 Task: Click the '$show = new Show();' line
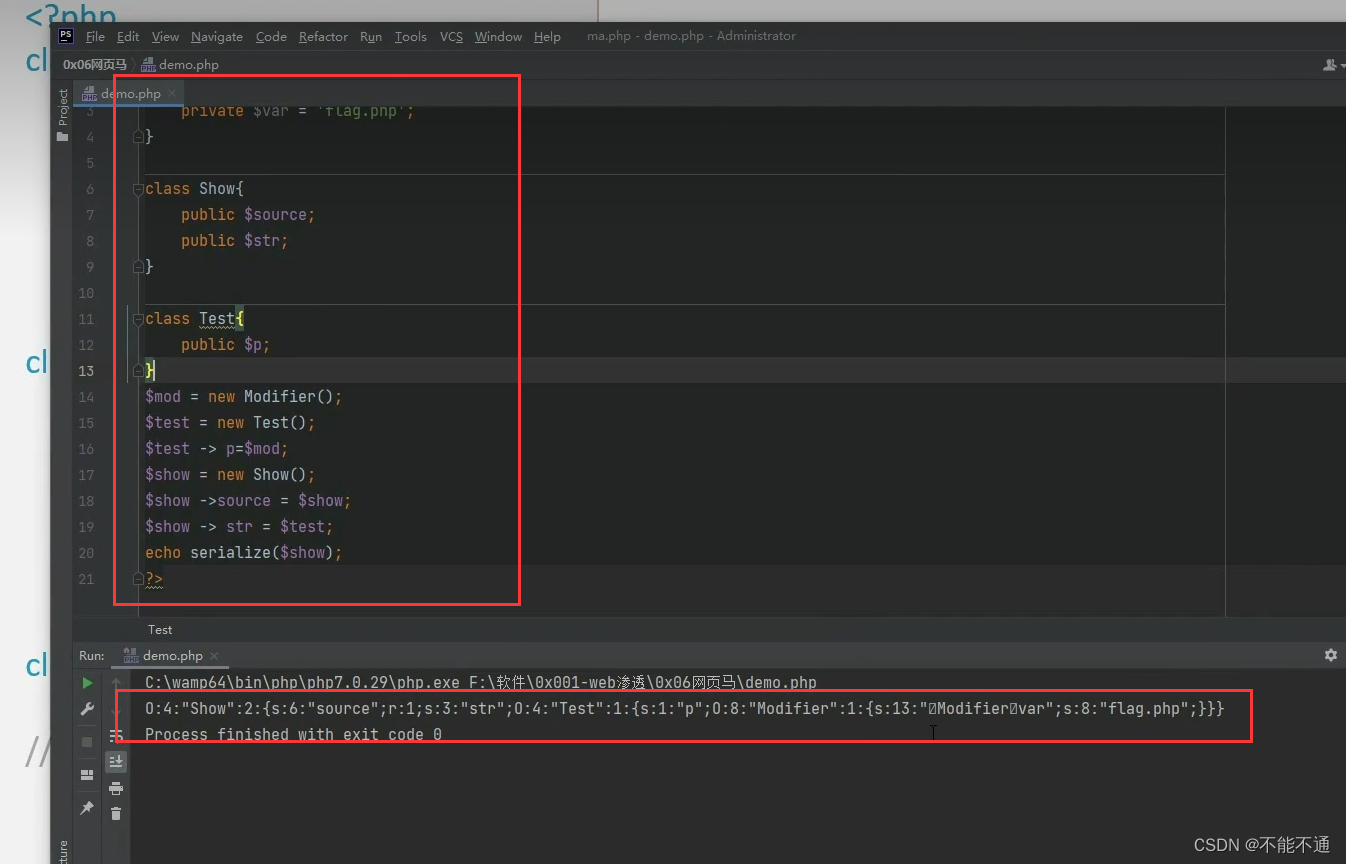tap(230, 475)
